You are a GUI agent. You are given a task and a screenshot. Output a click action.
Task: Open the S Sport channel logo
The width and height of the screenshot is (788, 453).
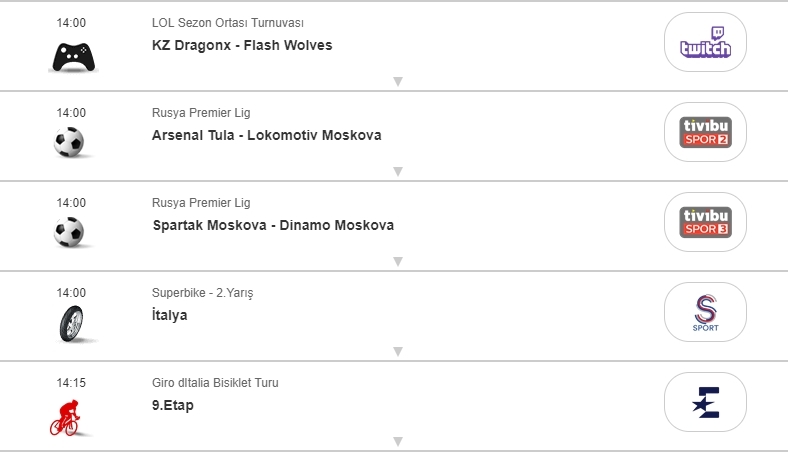point(705,313)
